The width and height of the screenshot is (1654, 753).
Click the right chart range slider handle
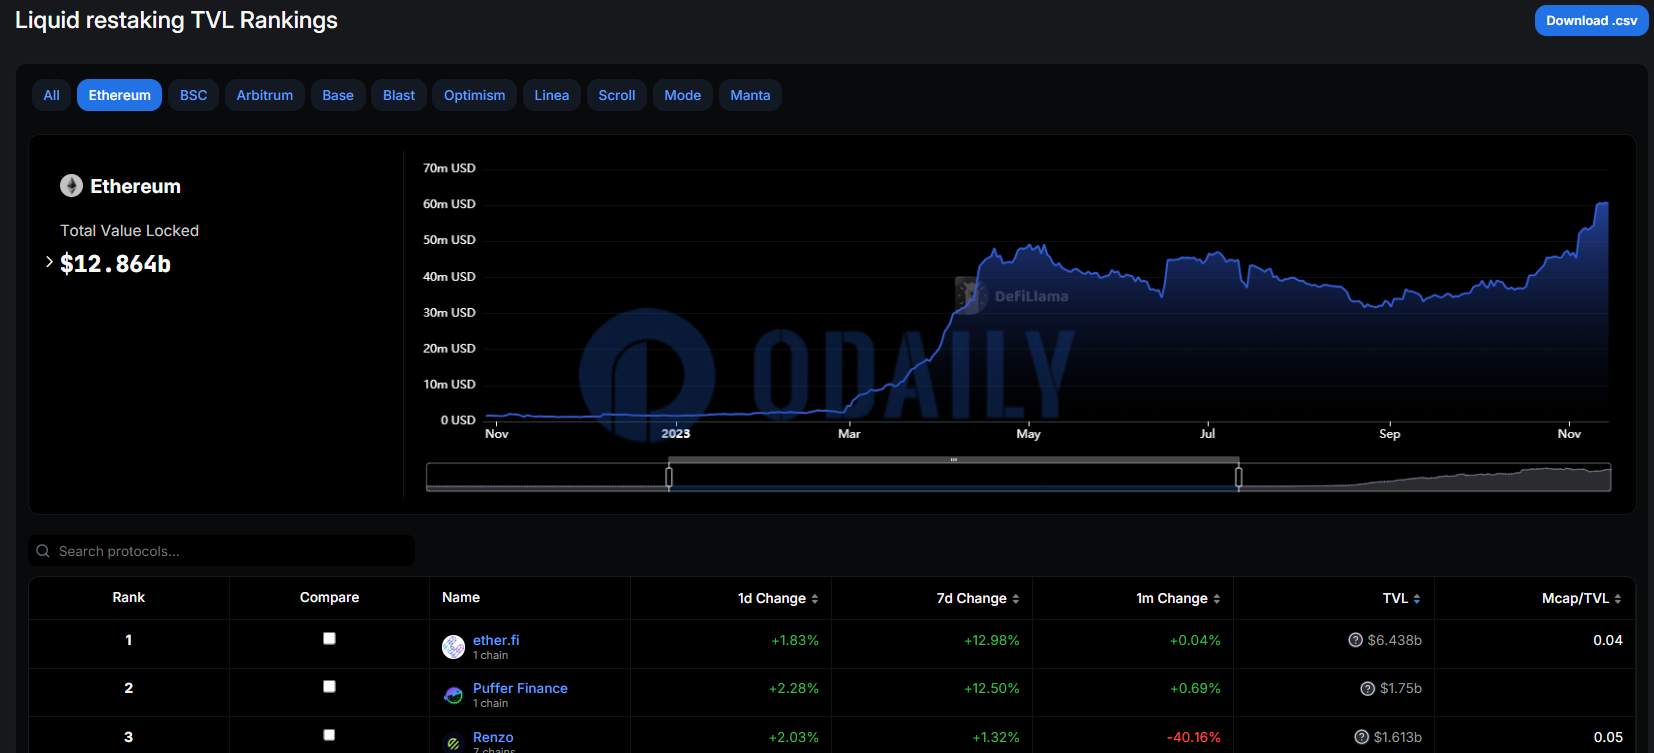(1239, 477)
